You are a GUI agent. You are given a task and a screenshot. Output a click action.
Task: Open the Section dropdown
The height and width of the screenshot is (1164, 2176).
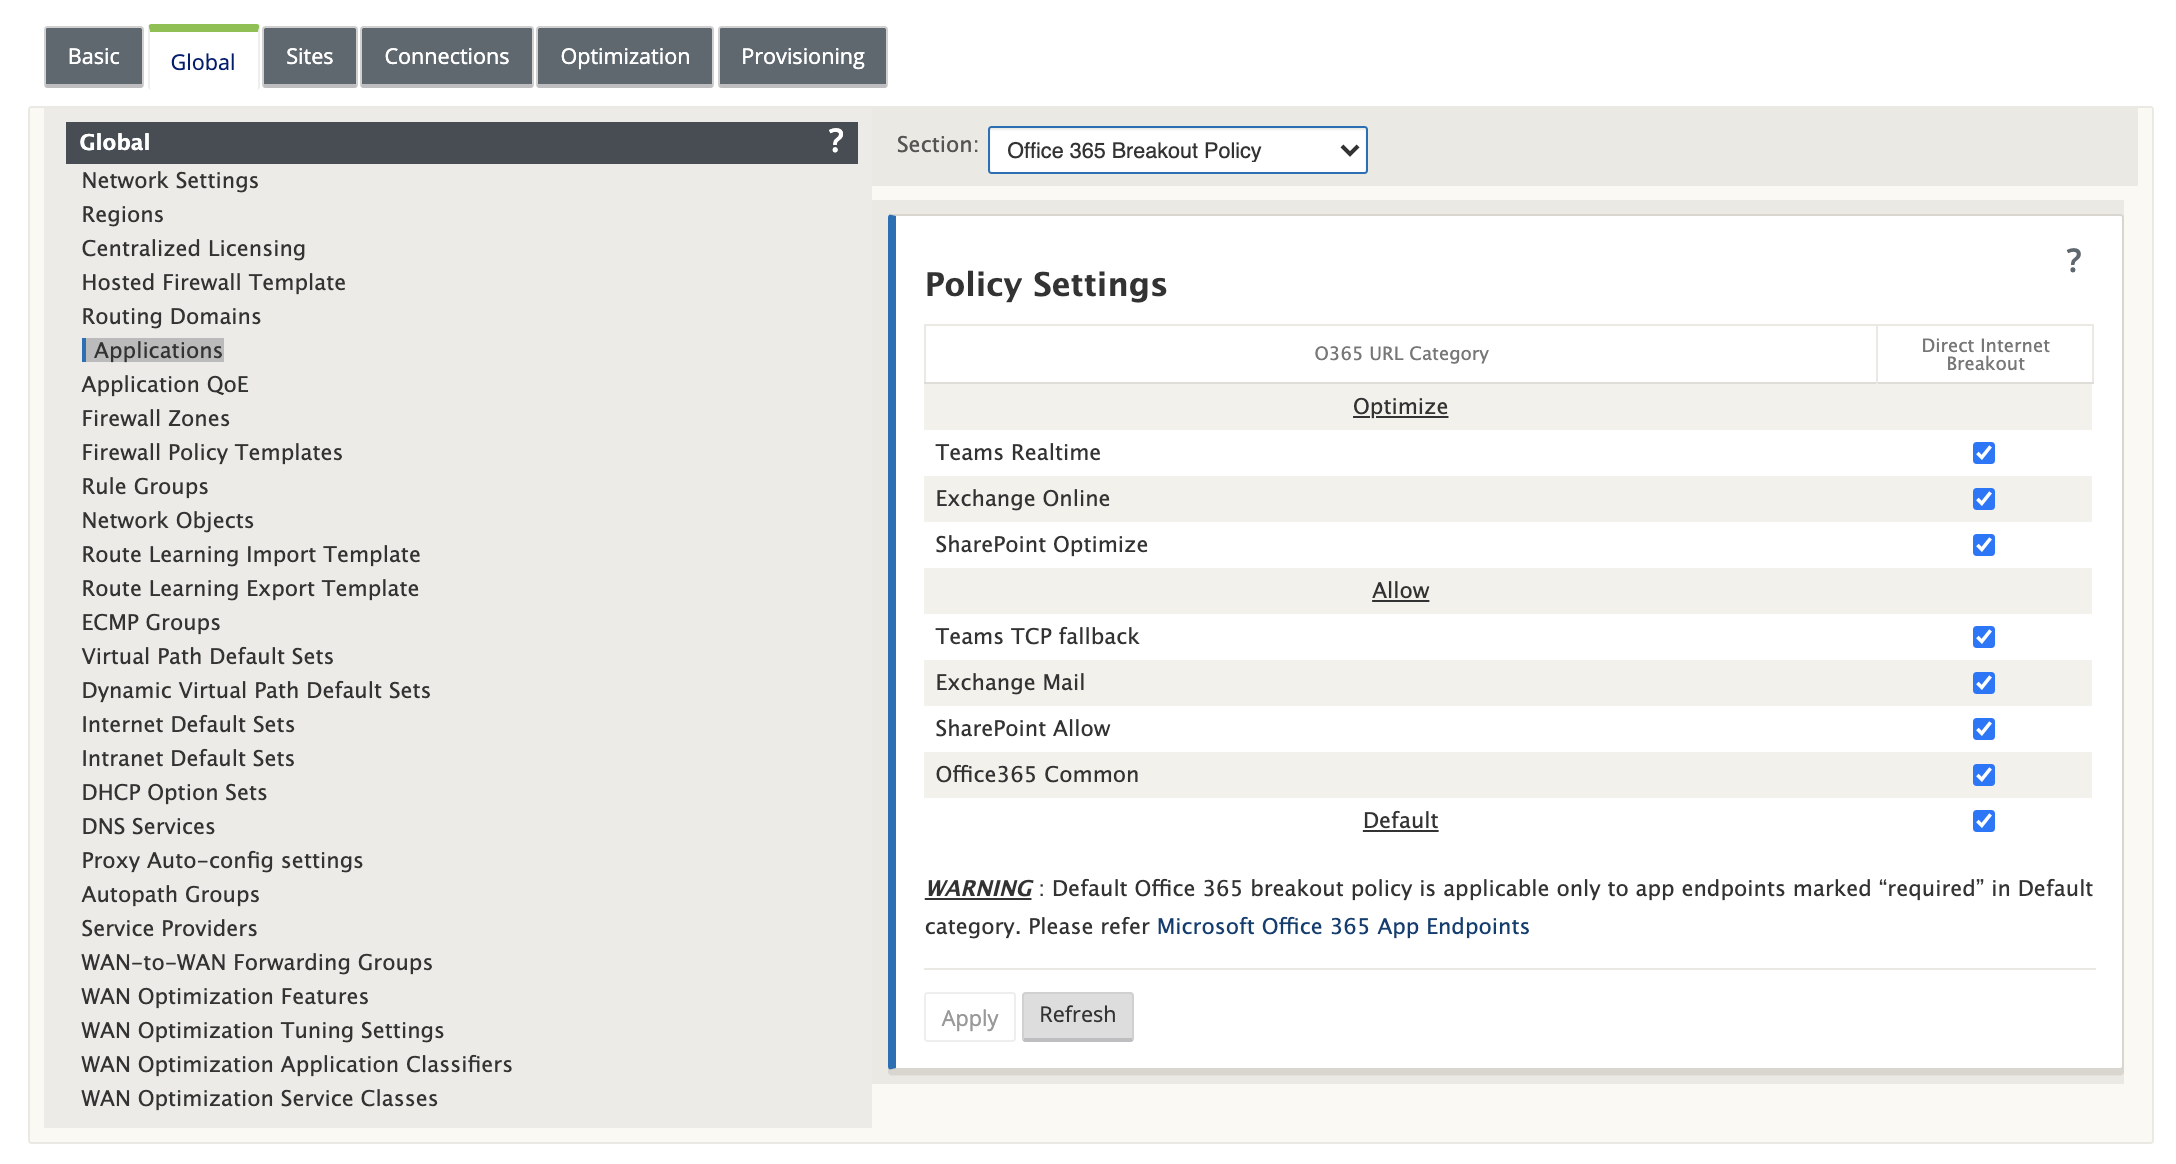pos(1177,150)
